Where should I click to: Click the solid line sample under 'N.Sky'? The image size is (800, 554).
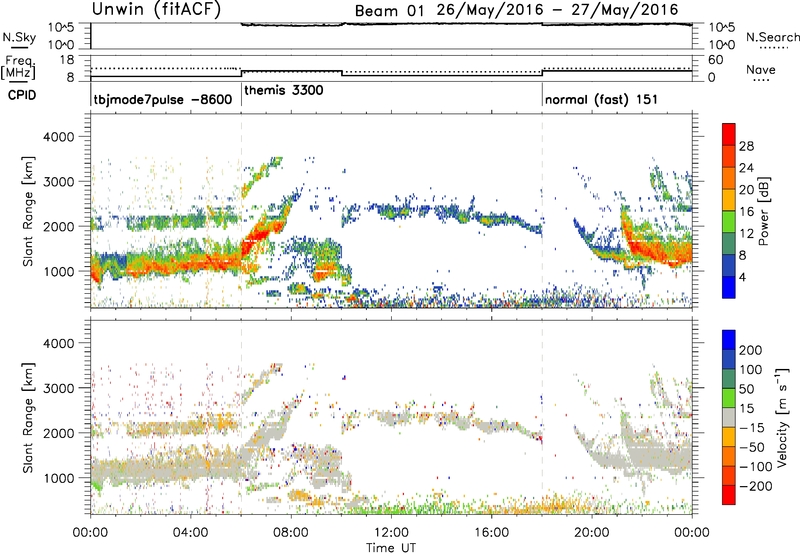pyautogui.click(x=18, y=47)
